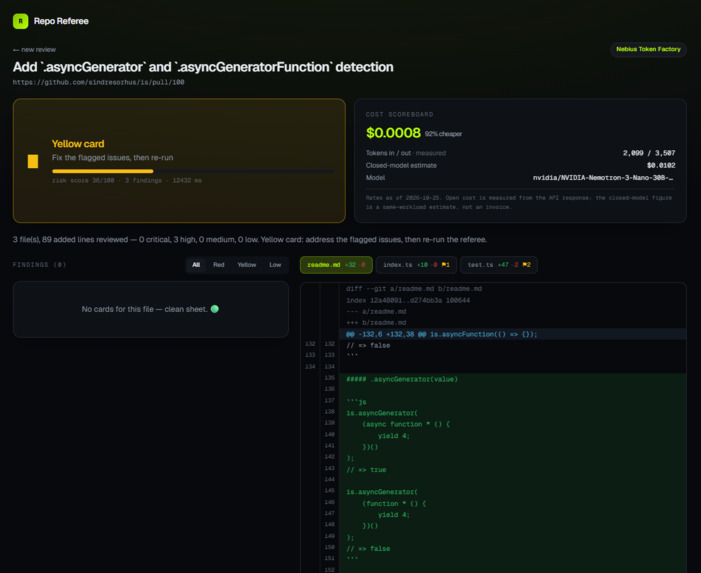
Task: Click the diff hunk header line
Action: [513, 334]
